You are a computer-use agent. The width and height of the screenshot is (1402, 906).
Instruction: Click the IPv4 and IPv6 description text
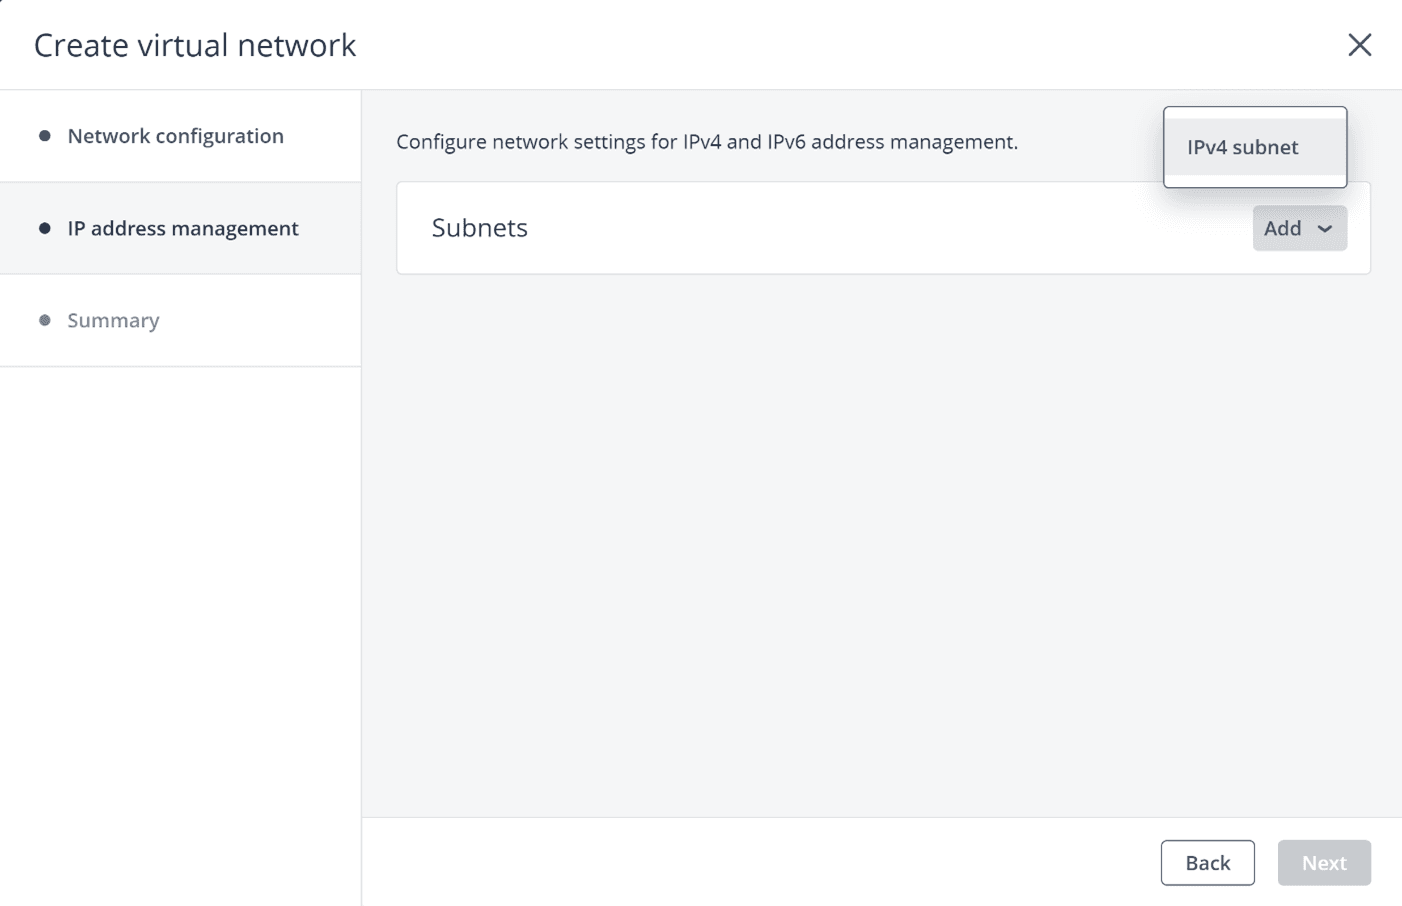(706, 142)
